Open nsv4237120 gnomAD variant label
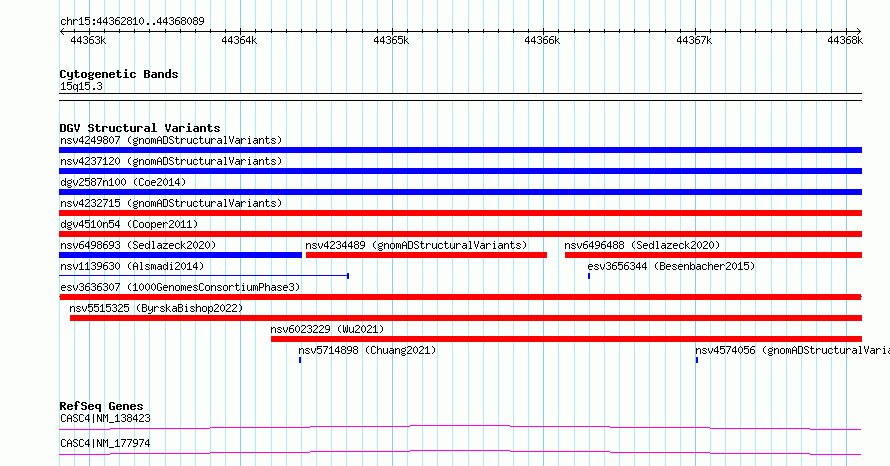 point(171,161)
